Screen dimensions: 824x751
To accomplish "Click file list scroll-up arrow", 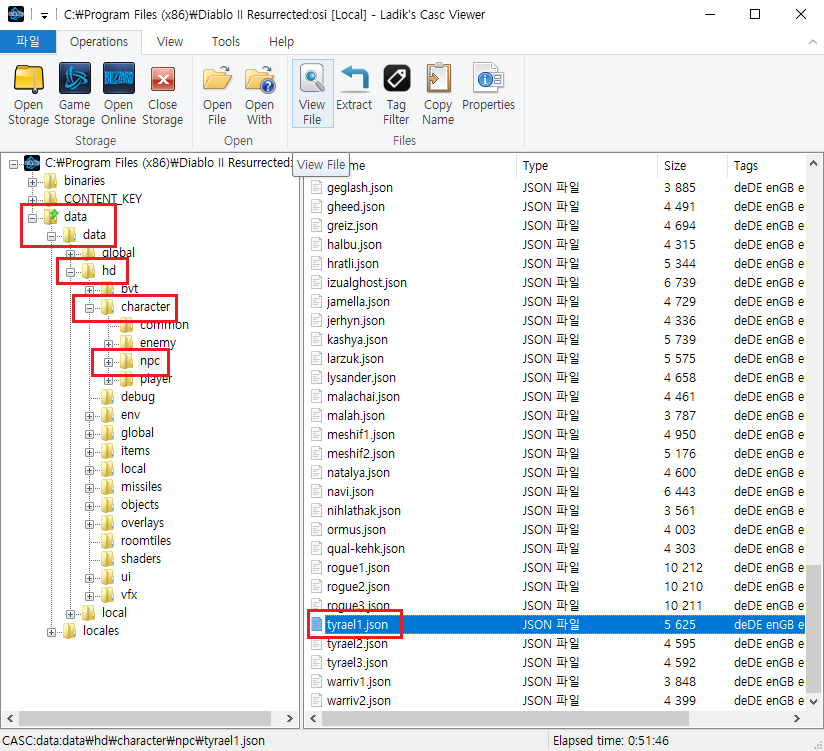I will point(813,163).
